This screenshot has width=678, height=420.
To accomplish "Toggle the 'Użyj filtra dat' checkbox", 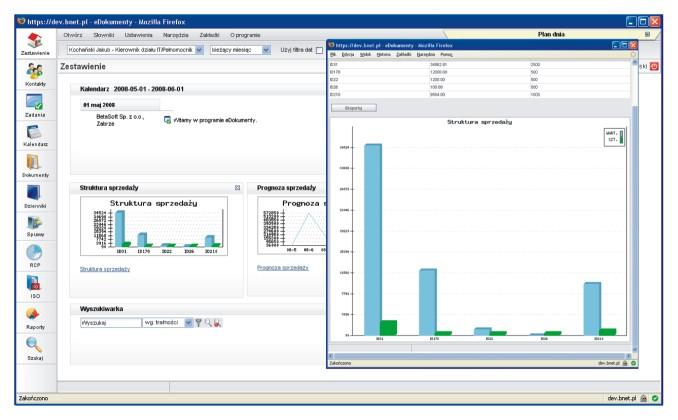I will (320, 51).
